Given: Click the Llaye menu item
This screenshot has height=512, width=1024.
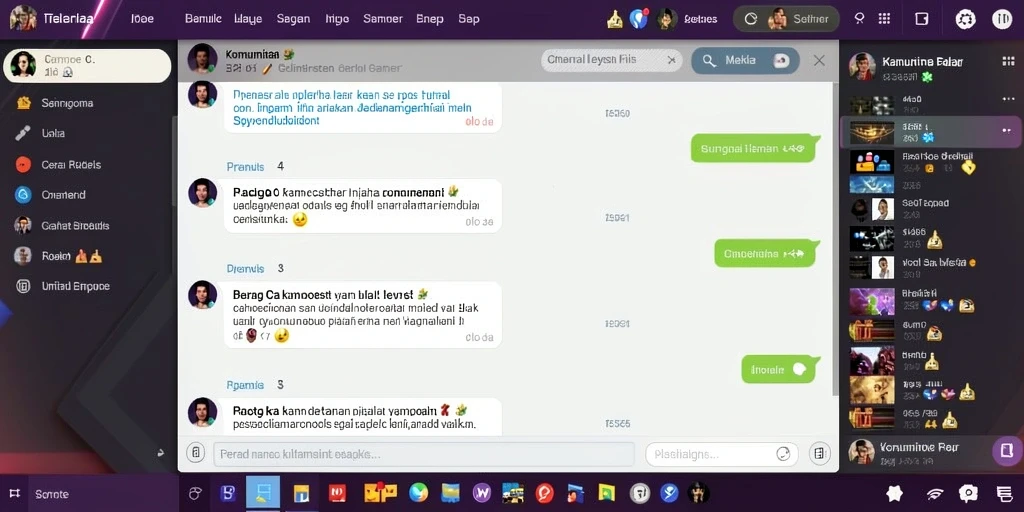Looking at the screenshot, I should pyautogui.click(x=248, y=19).
